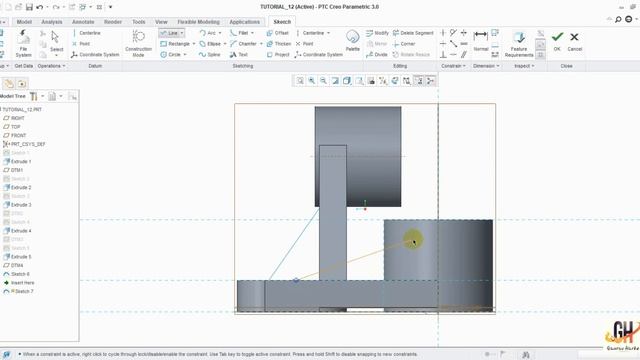Toggle datum display filters in graphics toolbar
This screenshot has width=640, height=360.
[383, 81]
